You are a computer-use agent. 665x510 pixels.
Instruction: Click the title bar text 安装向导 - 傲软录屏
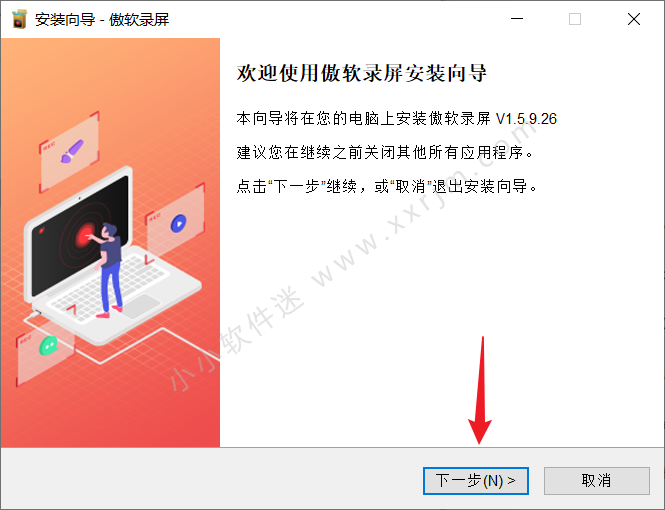click(102, 20)
